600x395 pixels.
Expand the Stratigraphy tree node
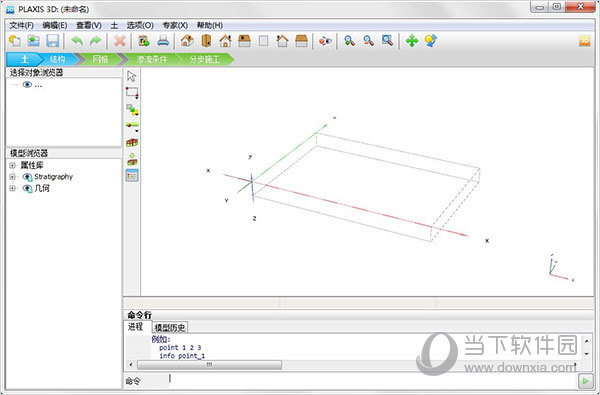12,177
